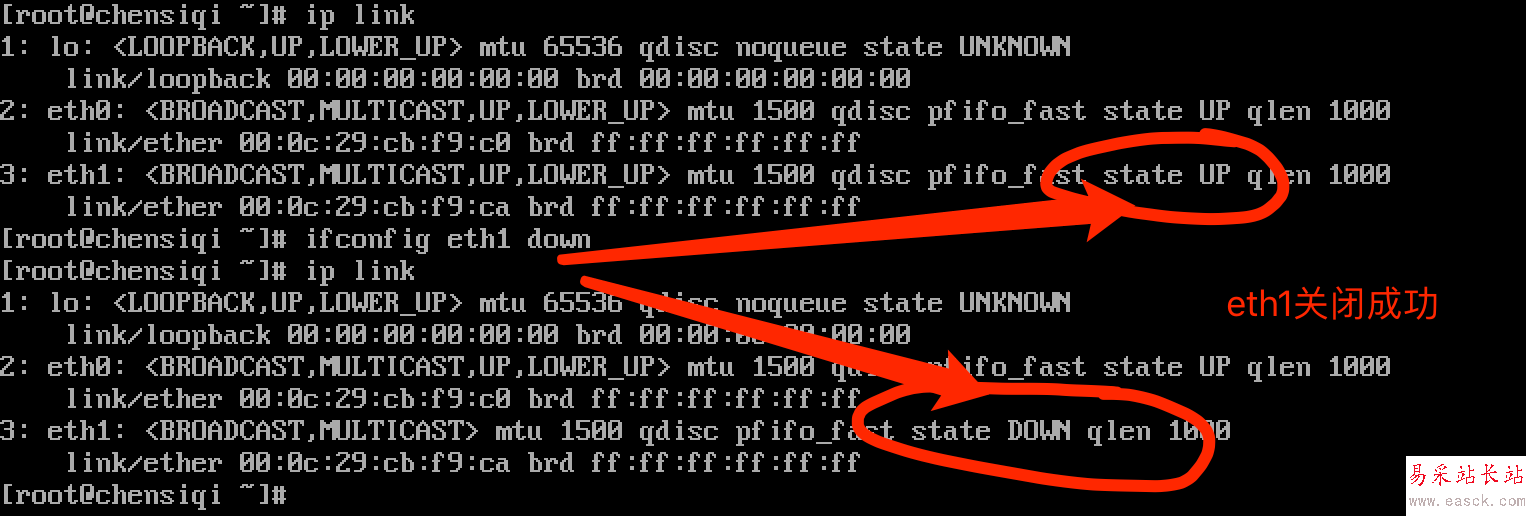
Task: Click the final empty shell prompt
Action: pos(145,494)
